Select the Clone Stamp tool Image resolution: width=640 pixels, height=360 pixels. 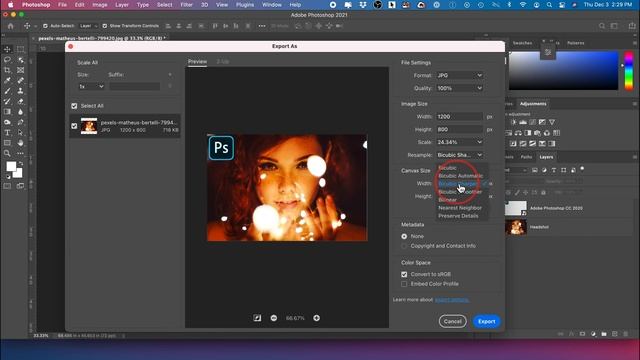pyautogui.click(x=20, y=91)
